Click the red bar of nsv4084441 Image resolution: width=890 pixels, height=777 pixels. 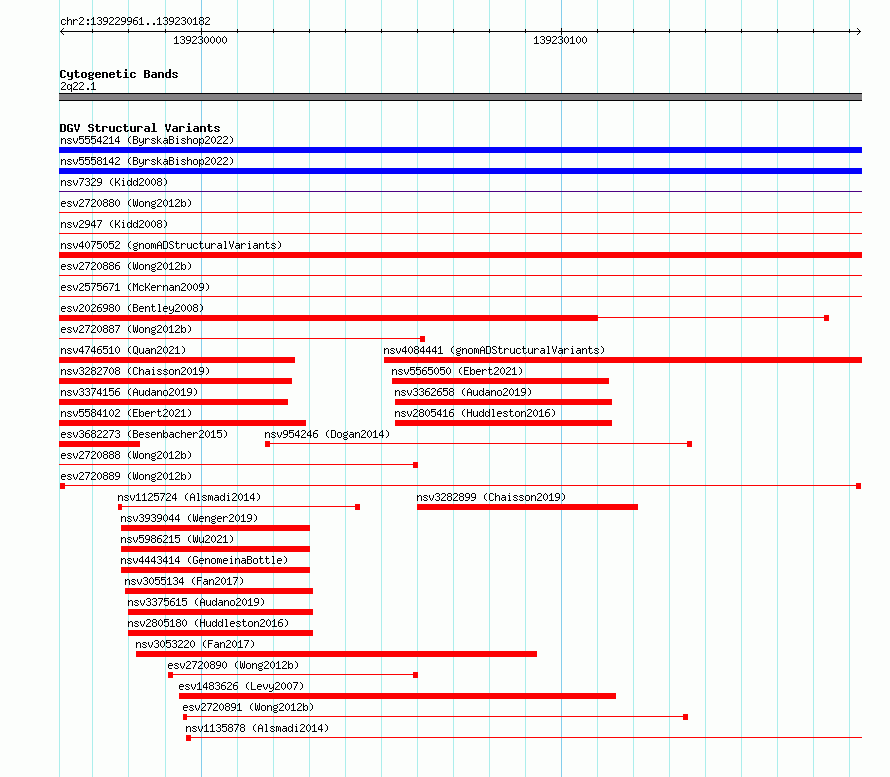click(x=623, y=360)
